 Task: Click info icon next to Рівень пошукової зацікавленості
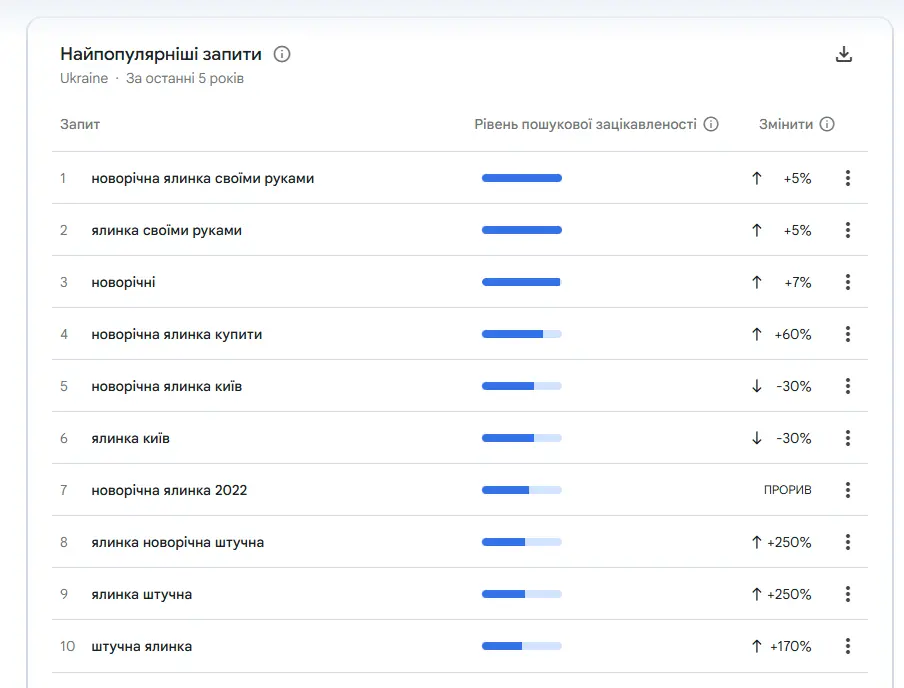point(711,124)
